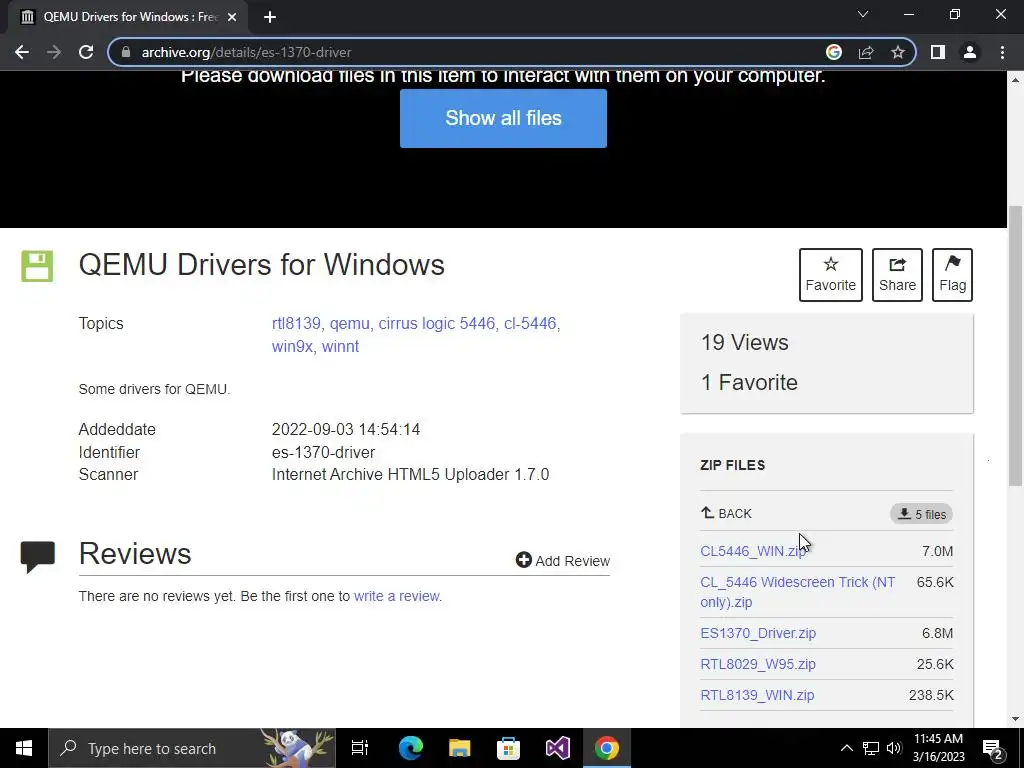
Task: Close the QEMU Drivers tab
Action: click(232, 17)
